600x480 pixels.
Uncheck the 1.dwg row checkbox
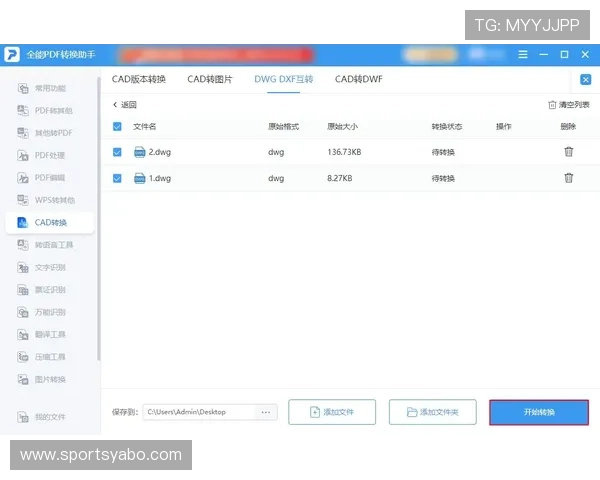pos(117,178)
